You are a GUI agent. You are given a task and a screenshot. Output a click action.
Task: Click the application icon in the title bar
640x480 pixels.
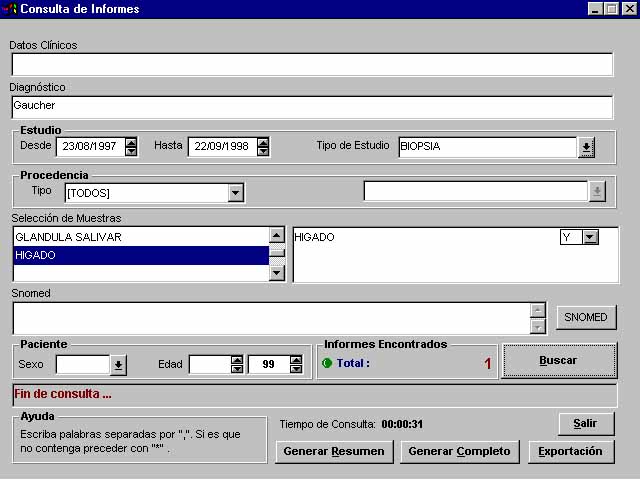click(x=10, y=9)
